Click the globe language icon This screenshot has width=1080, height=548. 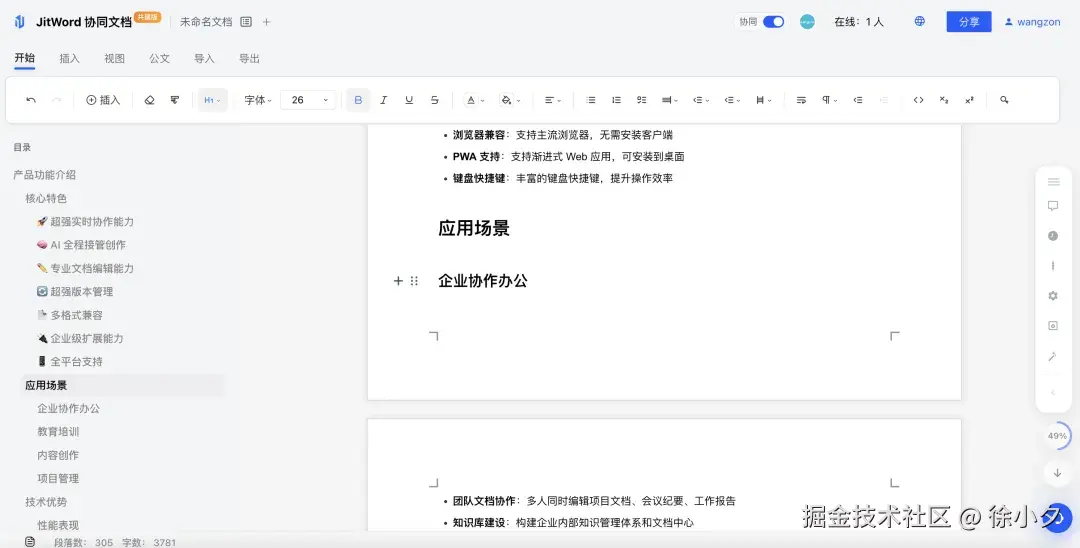click(x=920, y=21)
